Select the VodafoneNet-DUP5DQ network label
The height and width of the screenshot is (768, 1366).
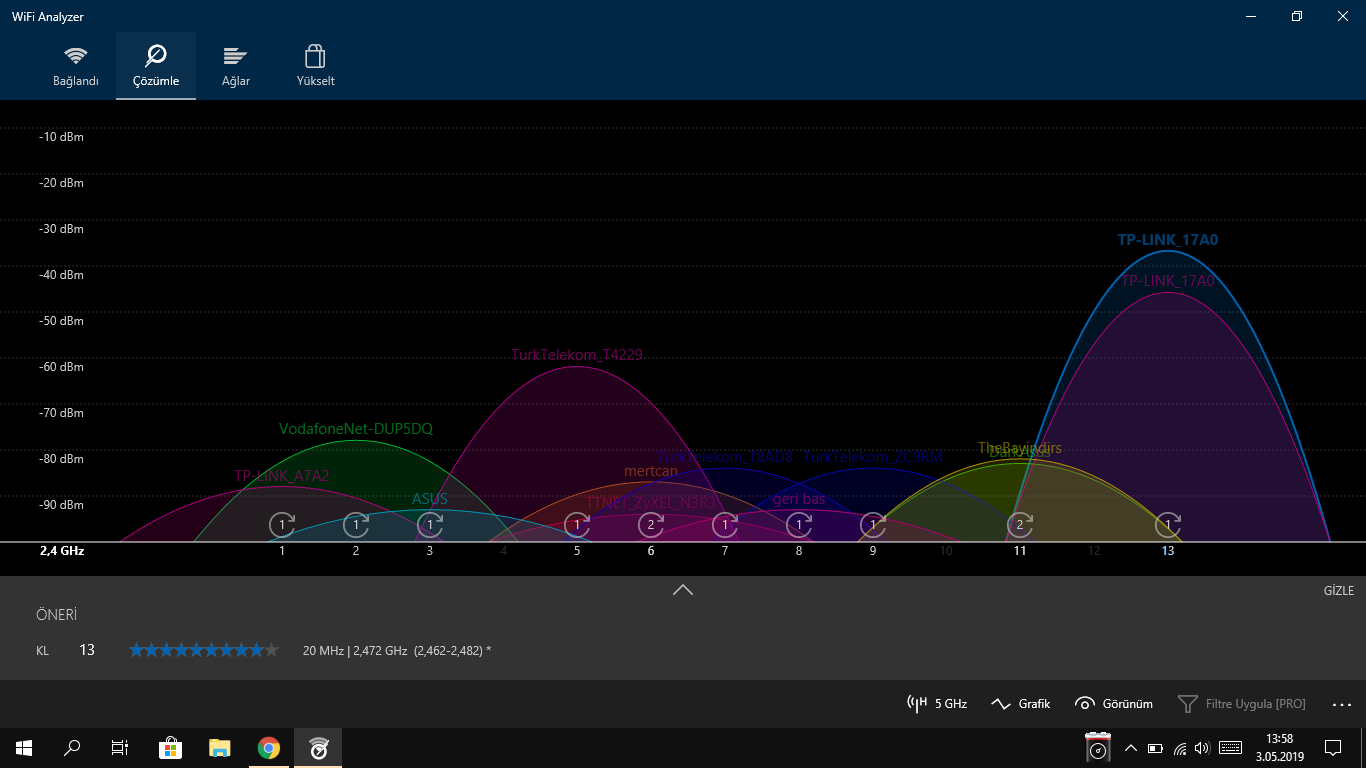click(x=356, y=429)
